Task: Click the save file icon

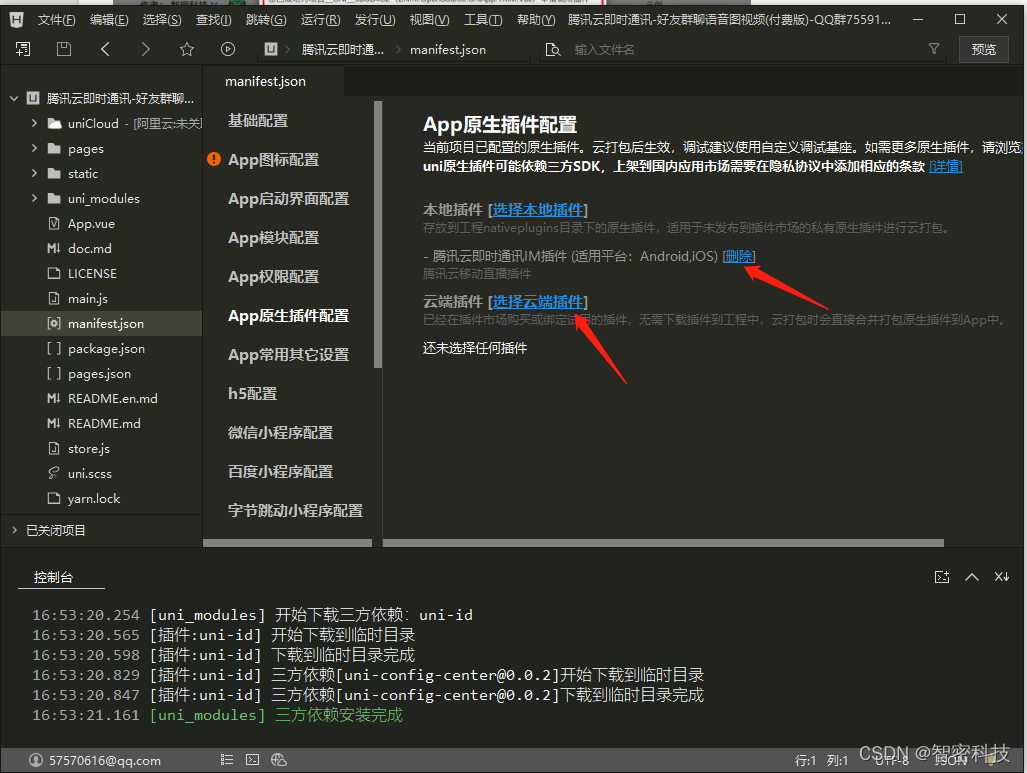Action: tap(64, 49)
